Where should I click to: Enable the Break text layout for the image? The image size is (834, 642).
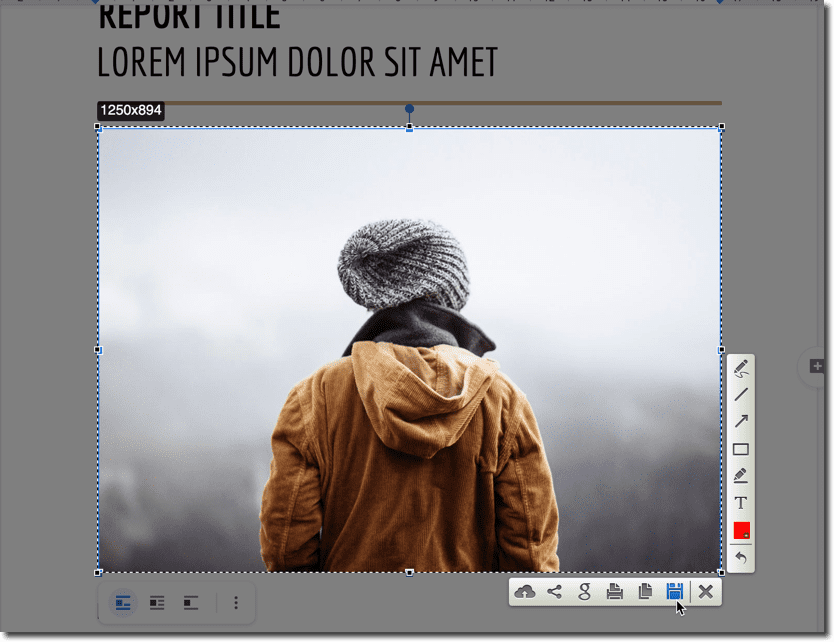pyautogui.click(x=190, y=603)
